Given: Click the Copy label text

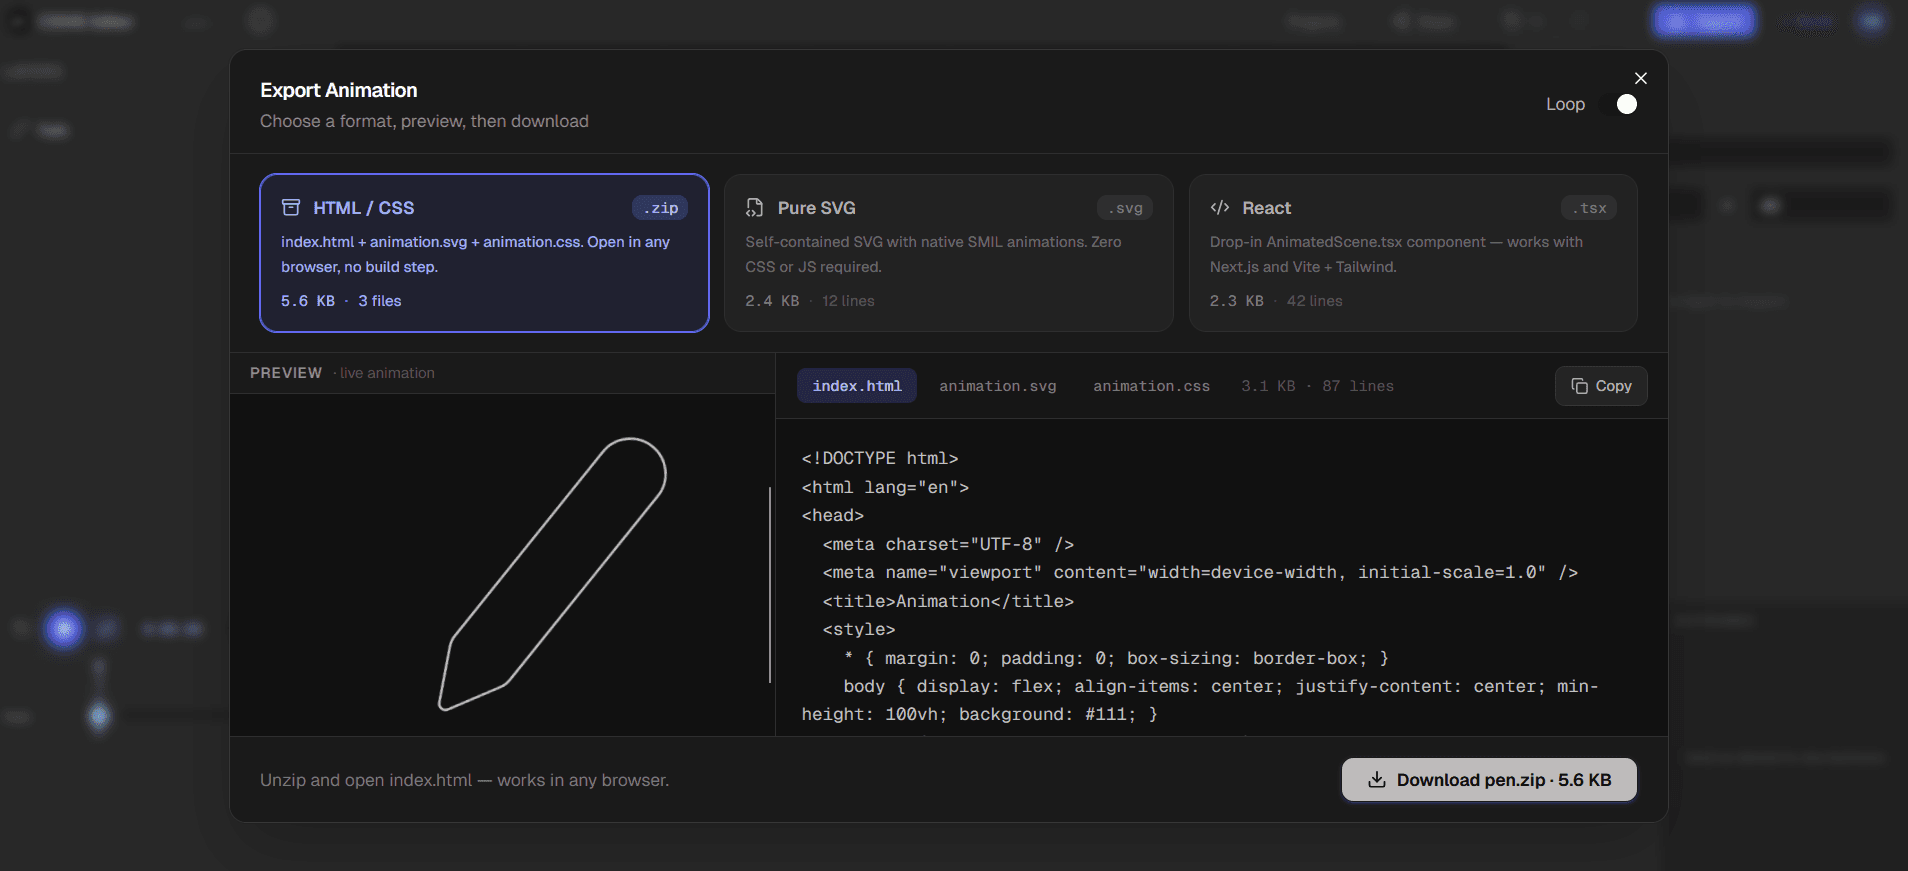Looking at the screenshot, I should (x=1613, y=386).
